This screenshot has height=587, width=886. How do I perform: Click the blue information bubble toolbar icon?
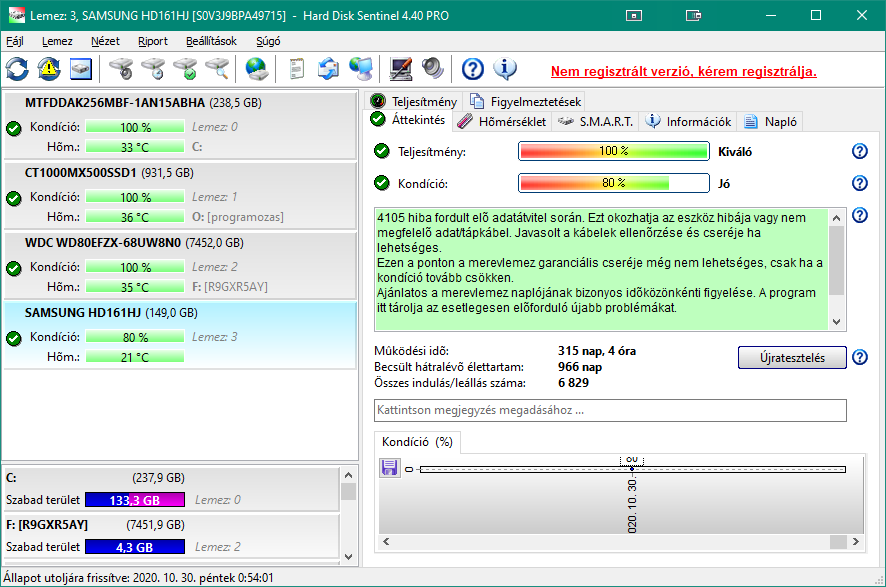[x=505, y=69]
